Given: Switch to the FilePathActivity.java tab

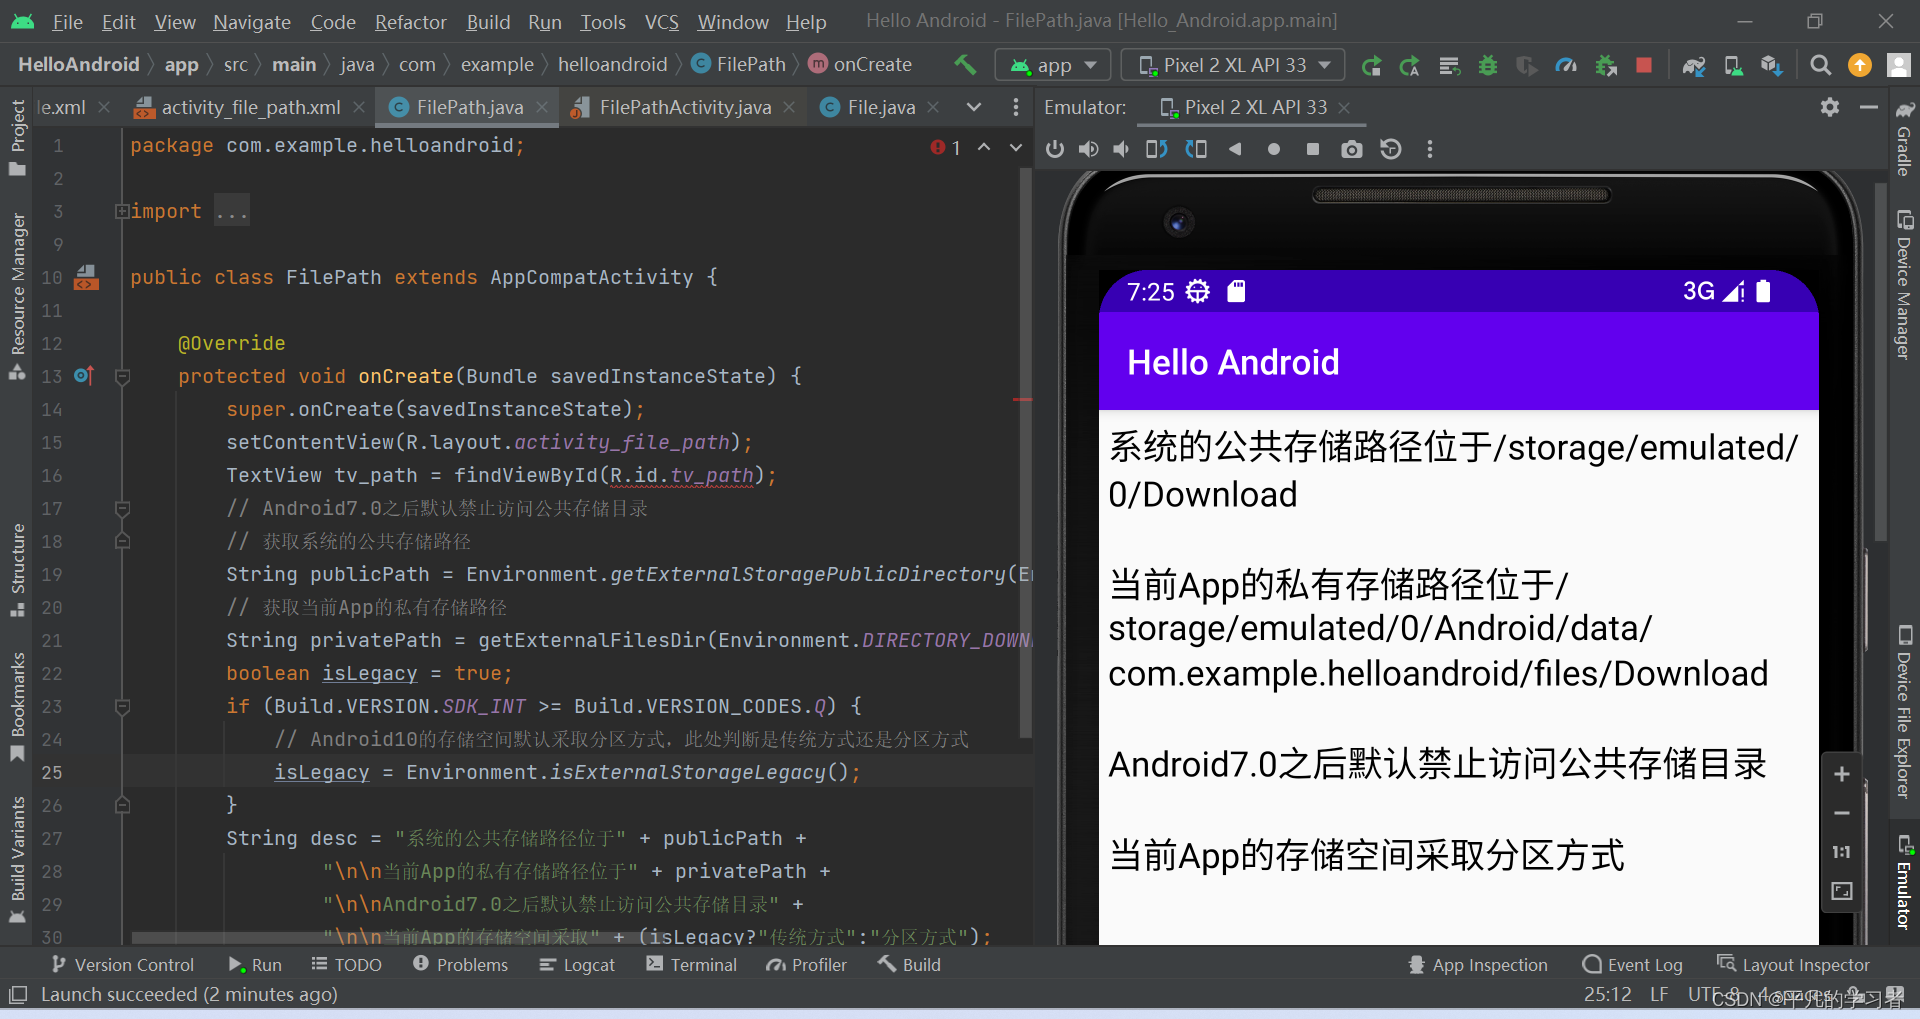Looking at the screenshot, I should [683, 107].
